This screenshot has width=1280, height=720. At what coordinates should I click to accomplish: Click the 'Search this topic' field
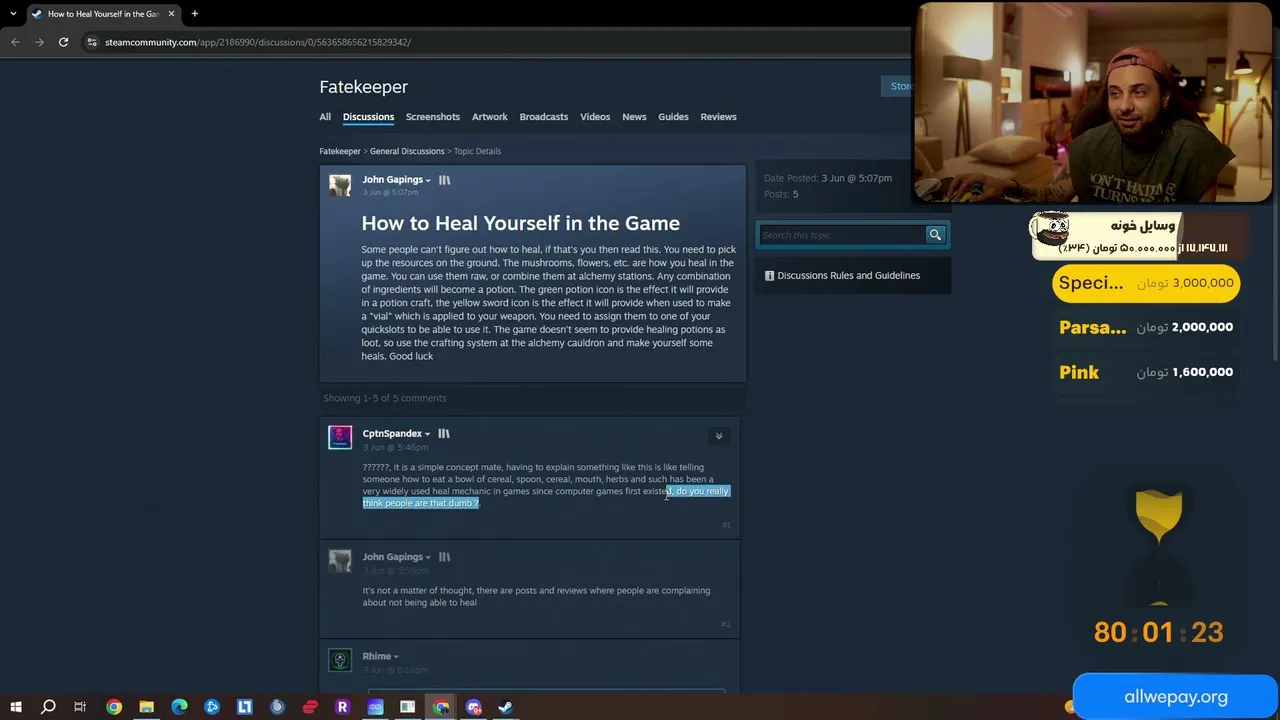(x=841, y=235)
